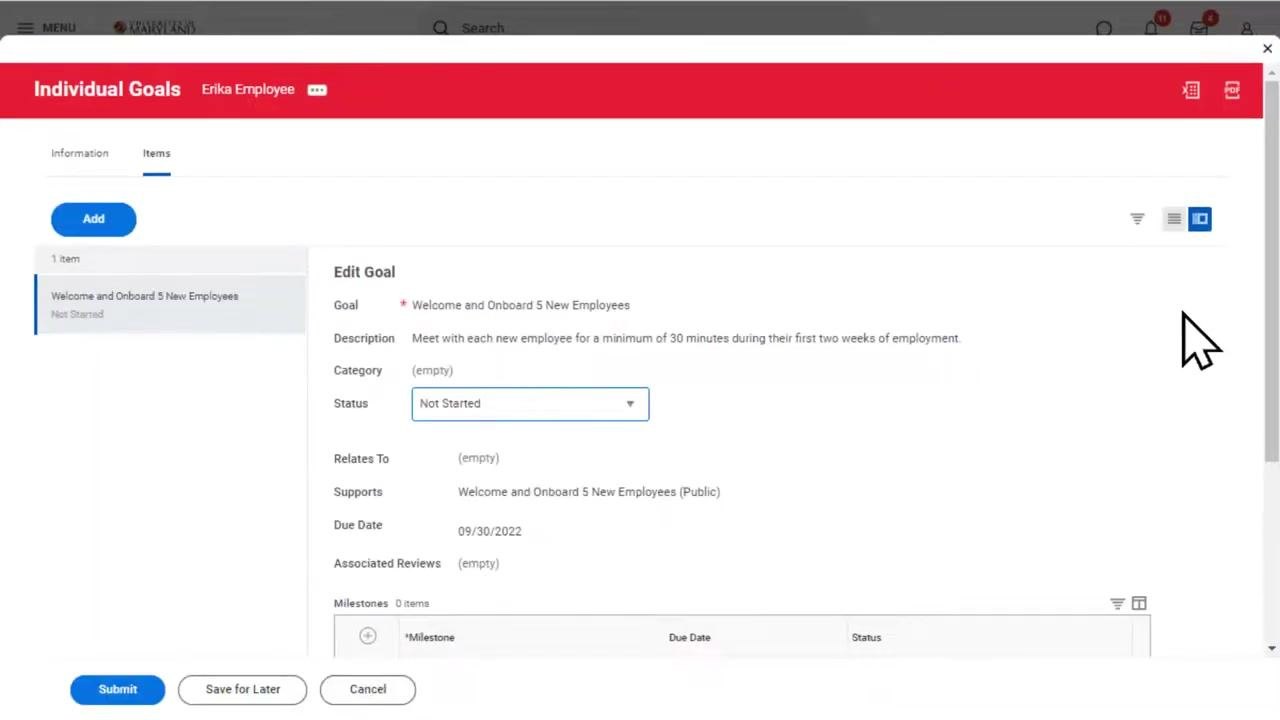Open inbox icon in background header

click(x=1199, y=28)
